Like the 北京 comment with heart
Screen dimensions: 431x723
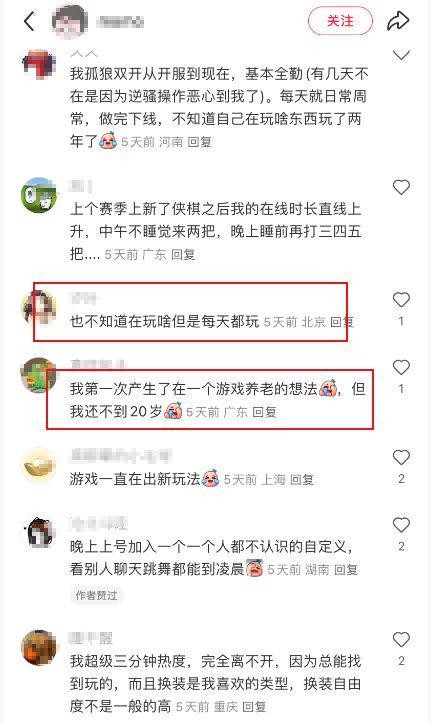click(x=401, y=300)
